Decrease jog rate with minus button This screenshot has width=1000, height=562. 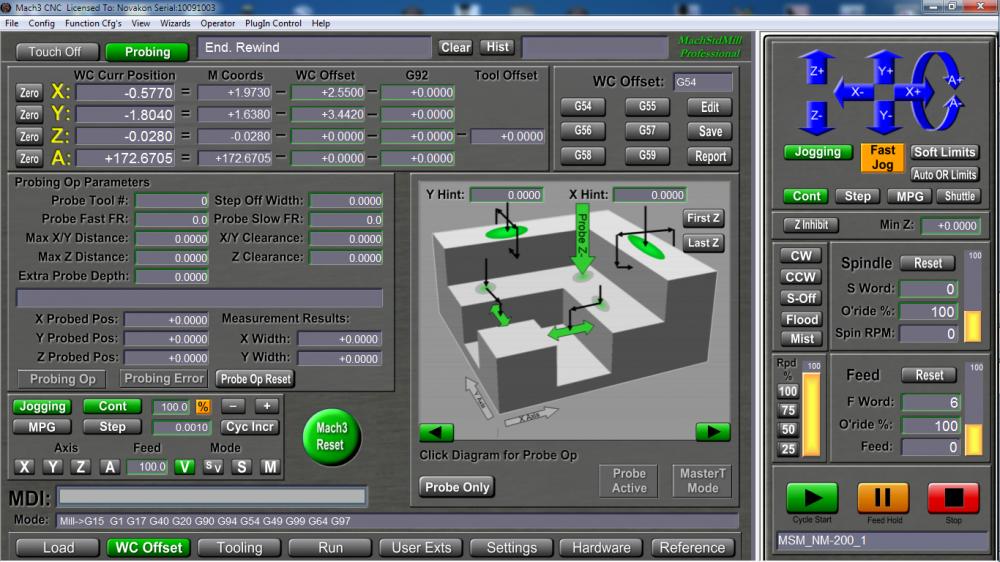coord(233,406)
